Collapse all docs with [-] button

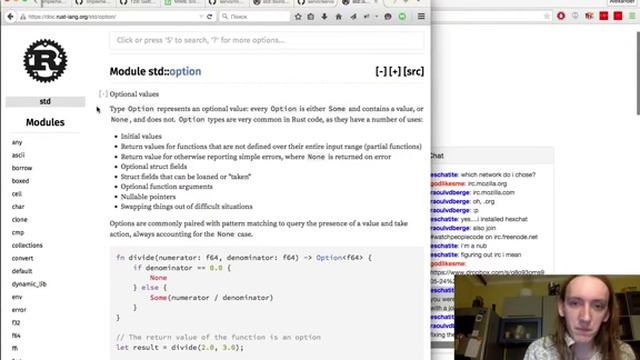click(381, 71)
